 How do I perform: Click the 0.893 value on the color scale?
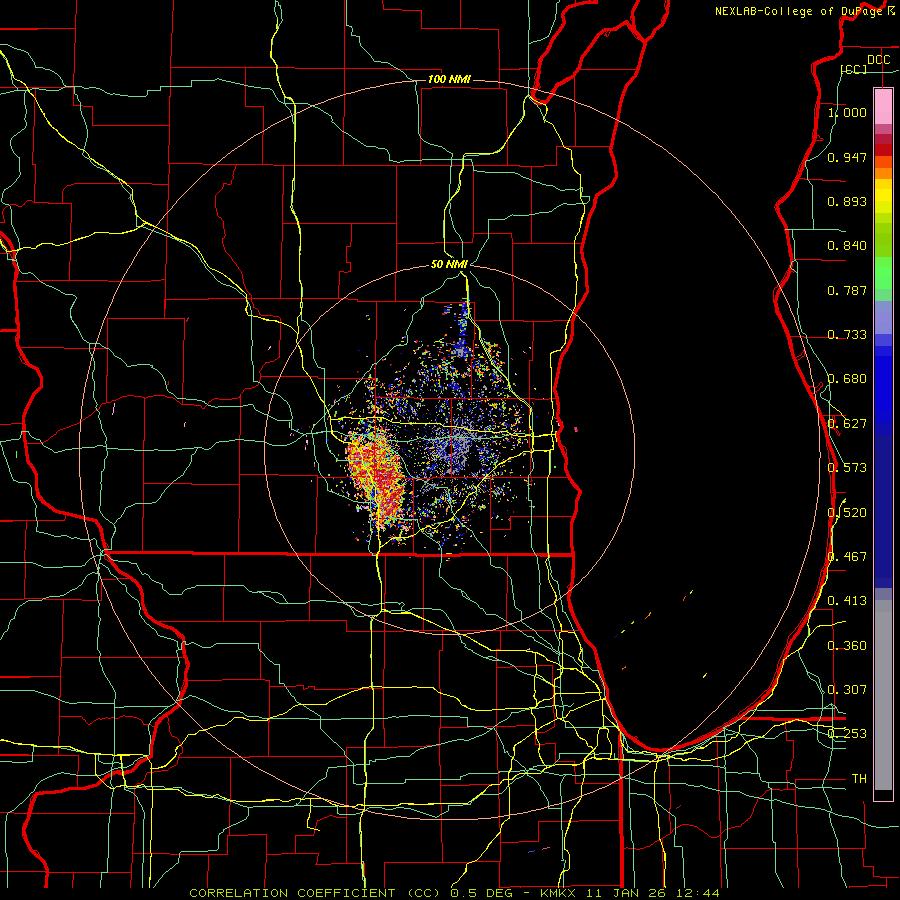click(847, 201)
